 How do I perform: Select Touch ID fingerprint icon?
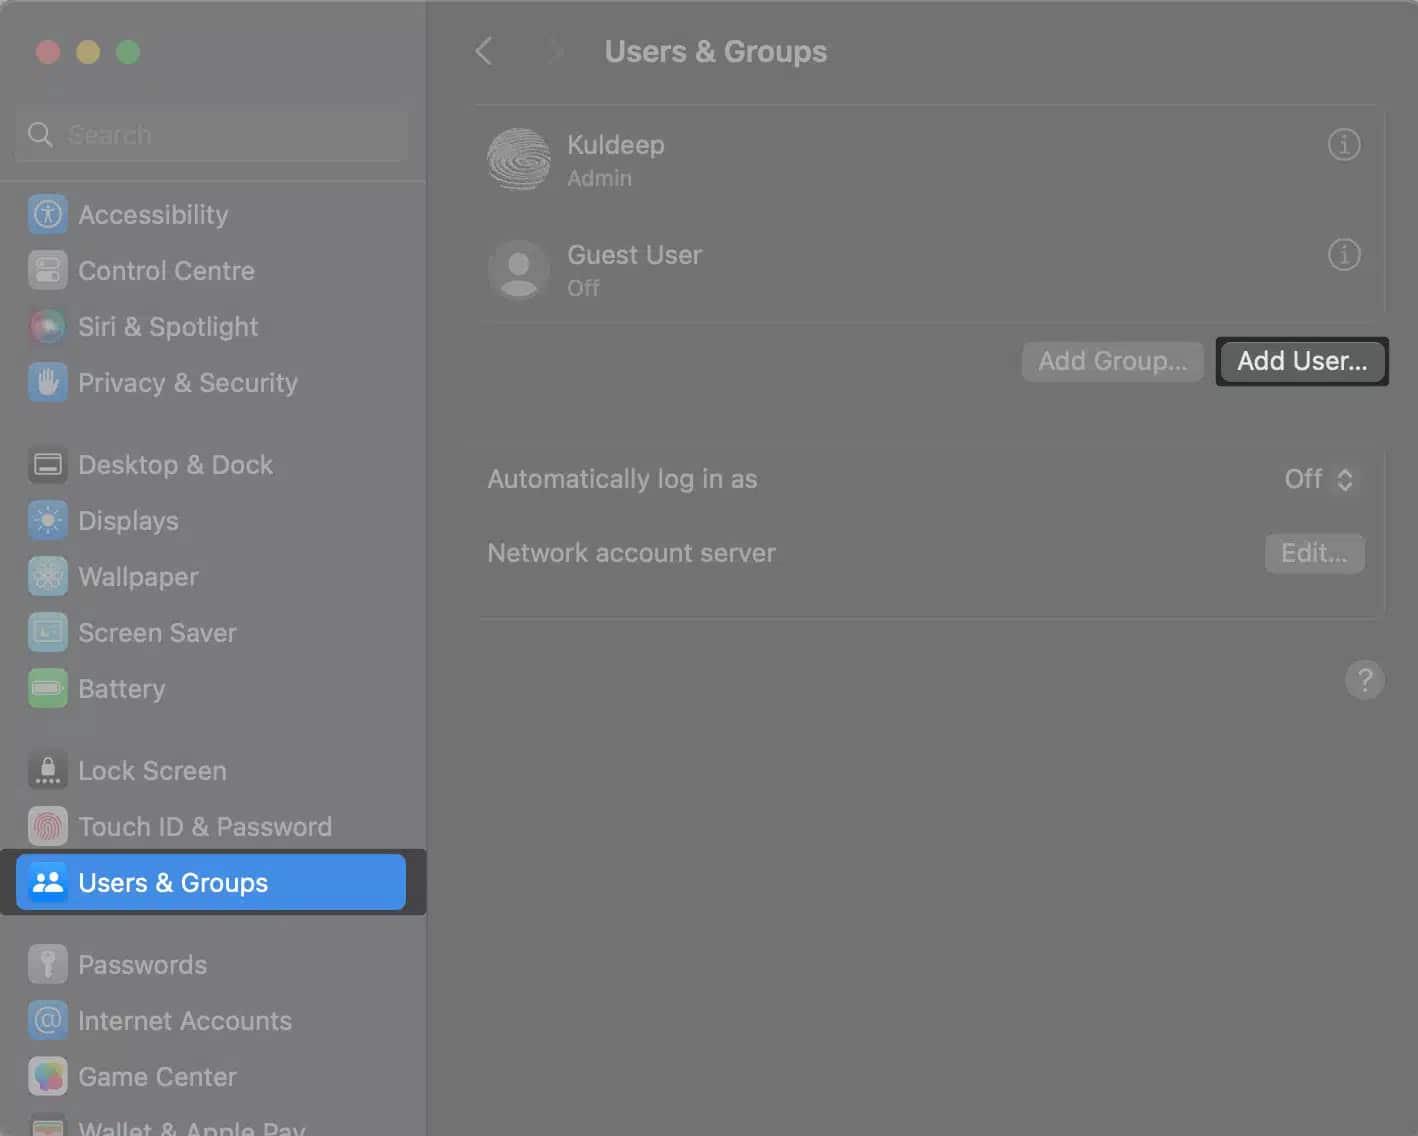(x=48, y=826)
